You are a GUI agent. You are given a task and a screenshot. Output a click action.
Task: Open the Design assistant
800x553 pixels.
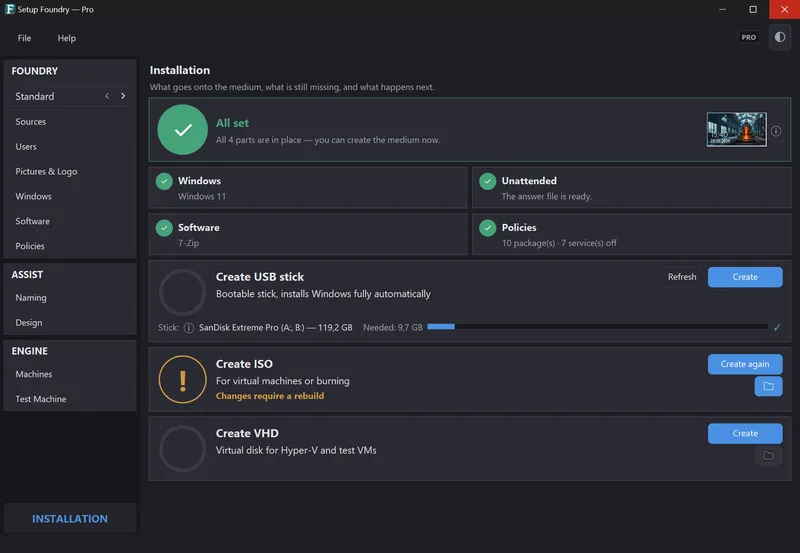70,322
